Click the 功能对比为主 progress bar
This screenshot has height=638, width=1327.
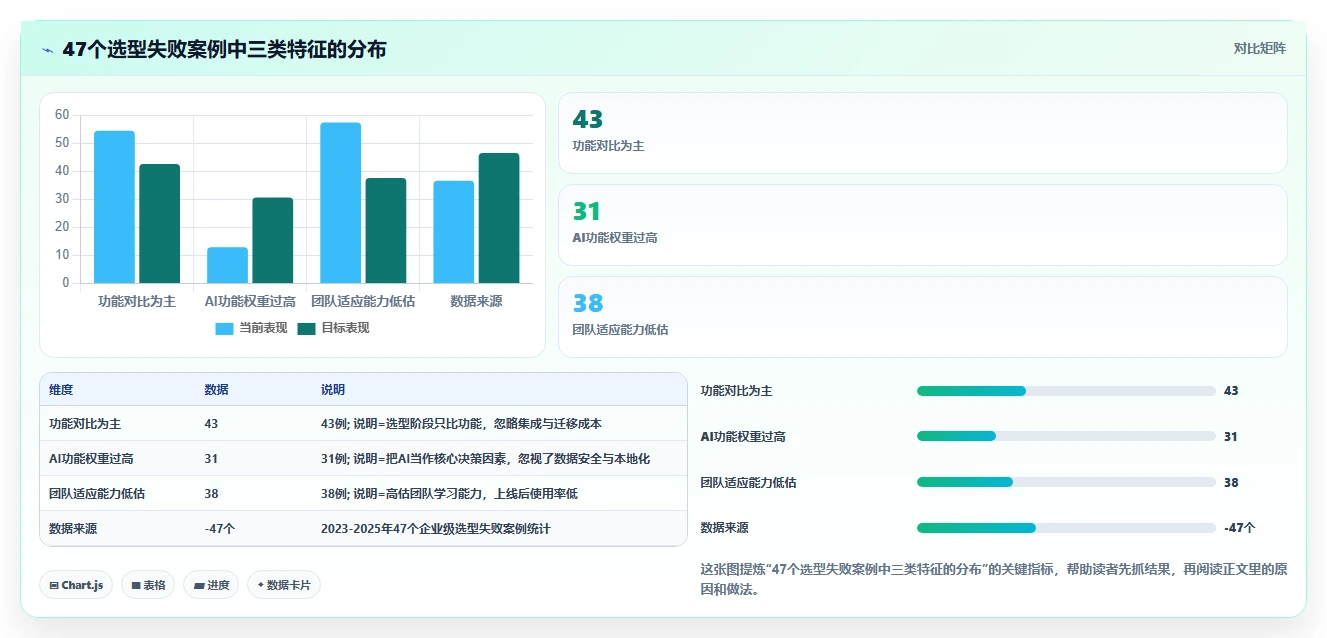[1066, 391]
